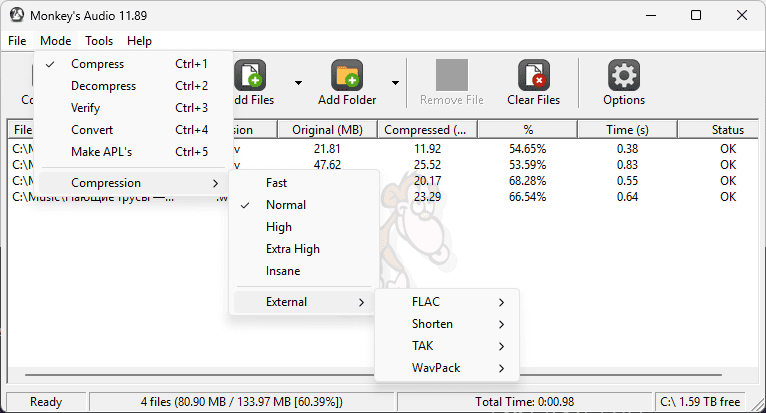Expand the Shorten submenu
The image size is (766, 413).
pyautogui.click(x=447, y=324)
